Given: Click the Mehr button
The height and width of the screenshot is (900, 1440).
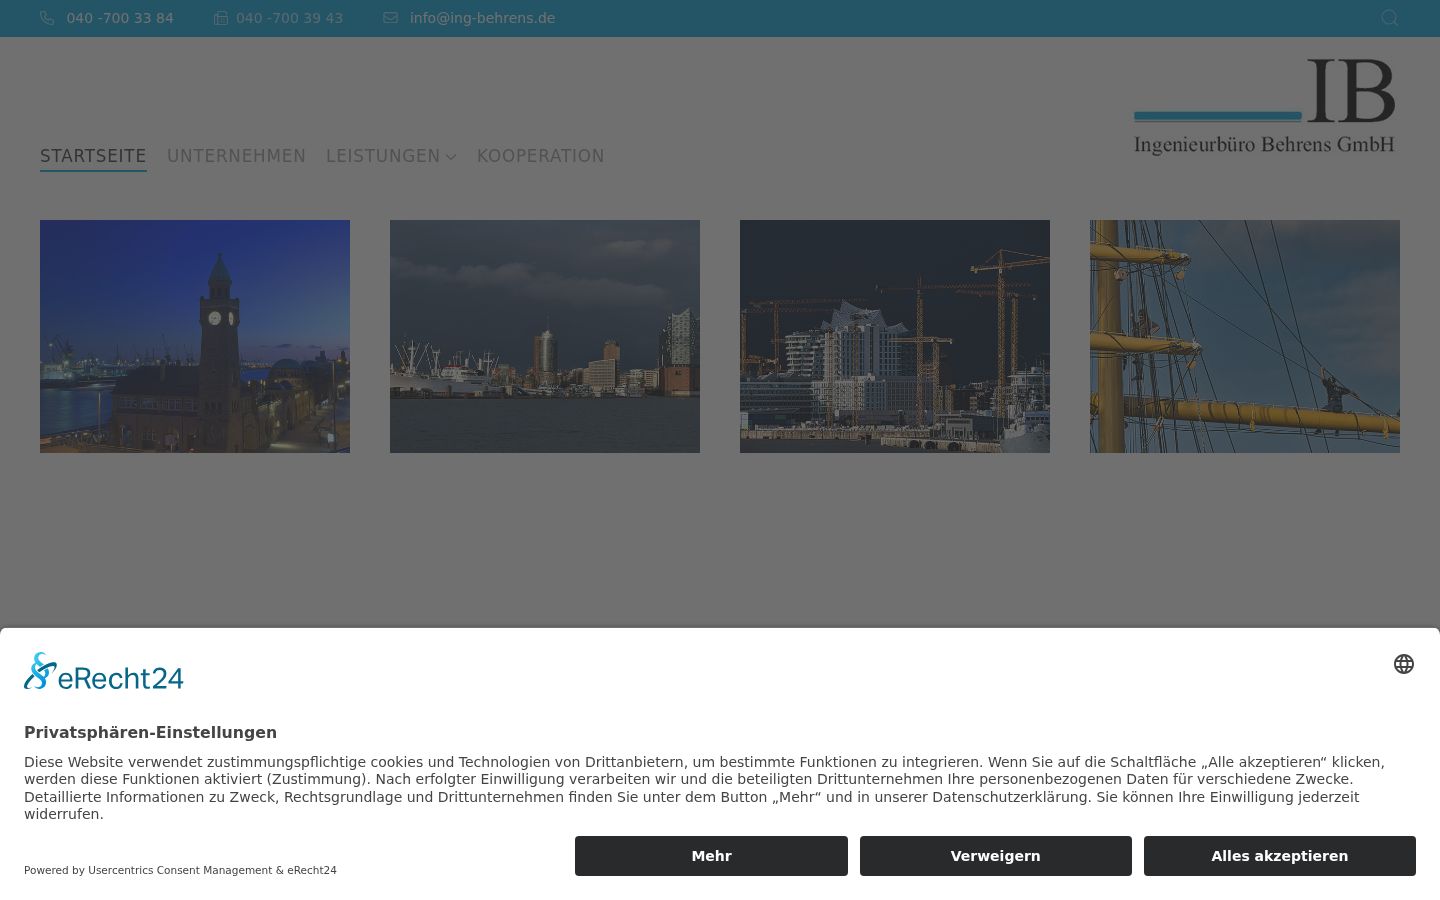Looking at the screenshot, I should point(711,856).
